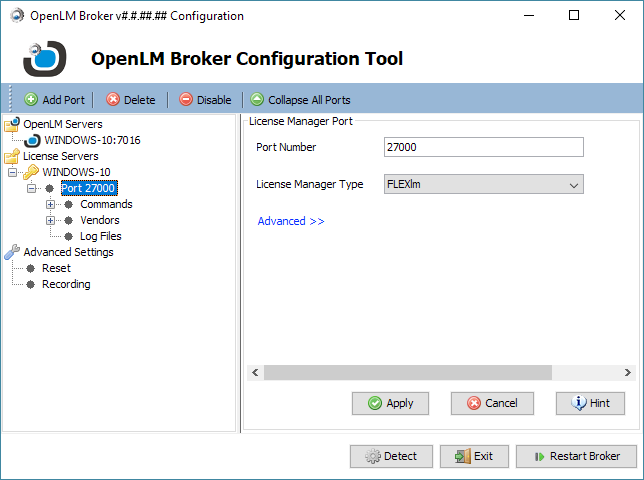The height and width of the screenshot is (480, 644).
Task: Click the Restart Broker button
Action: pos(576,456)
